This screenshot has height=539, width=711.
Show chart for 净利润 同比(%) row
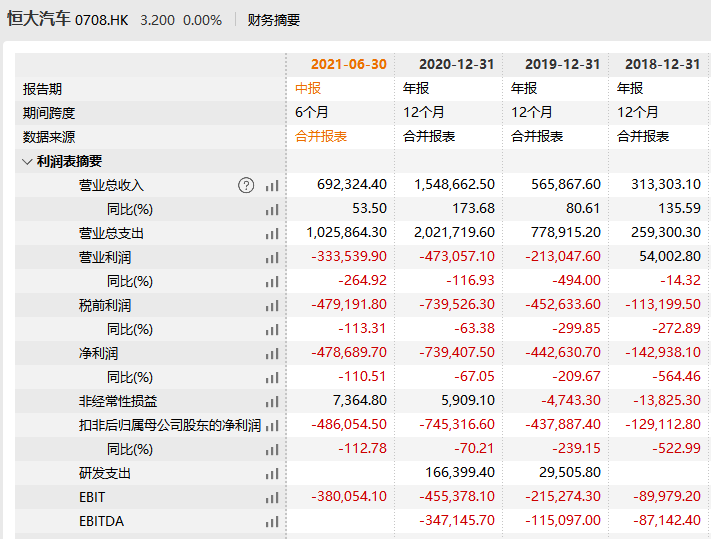(272, 378)
